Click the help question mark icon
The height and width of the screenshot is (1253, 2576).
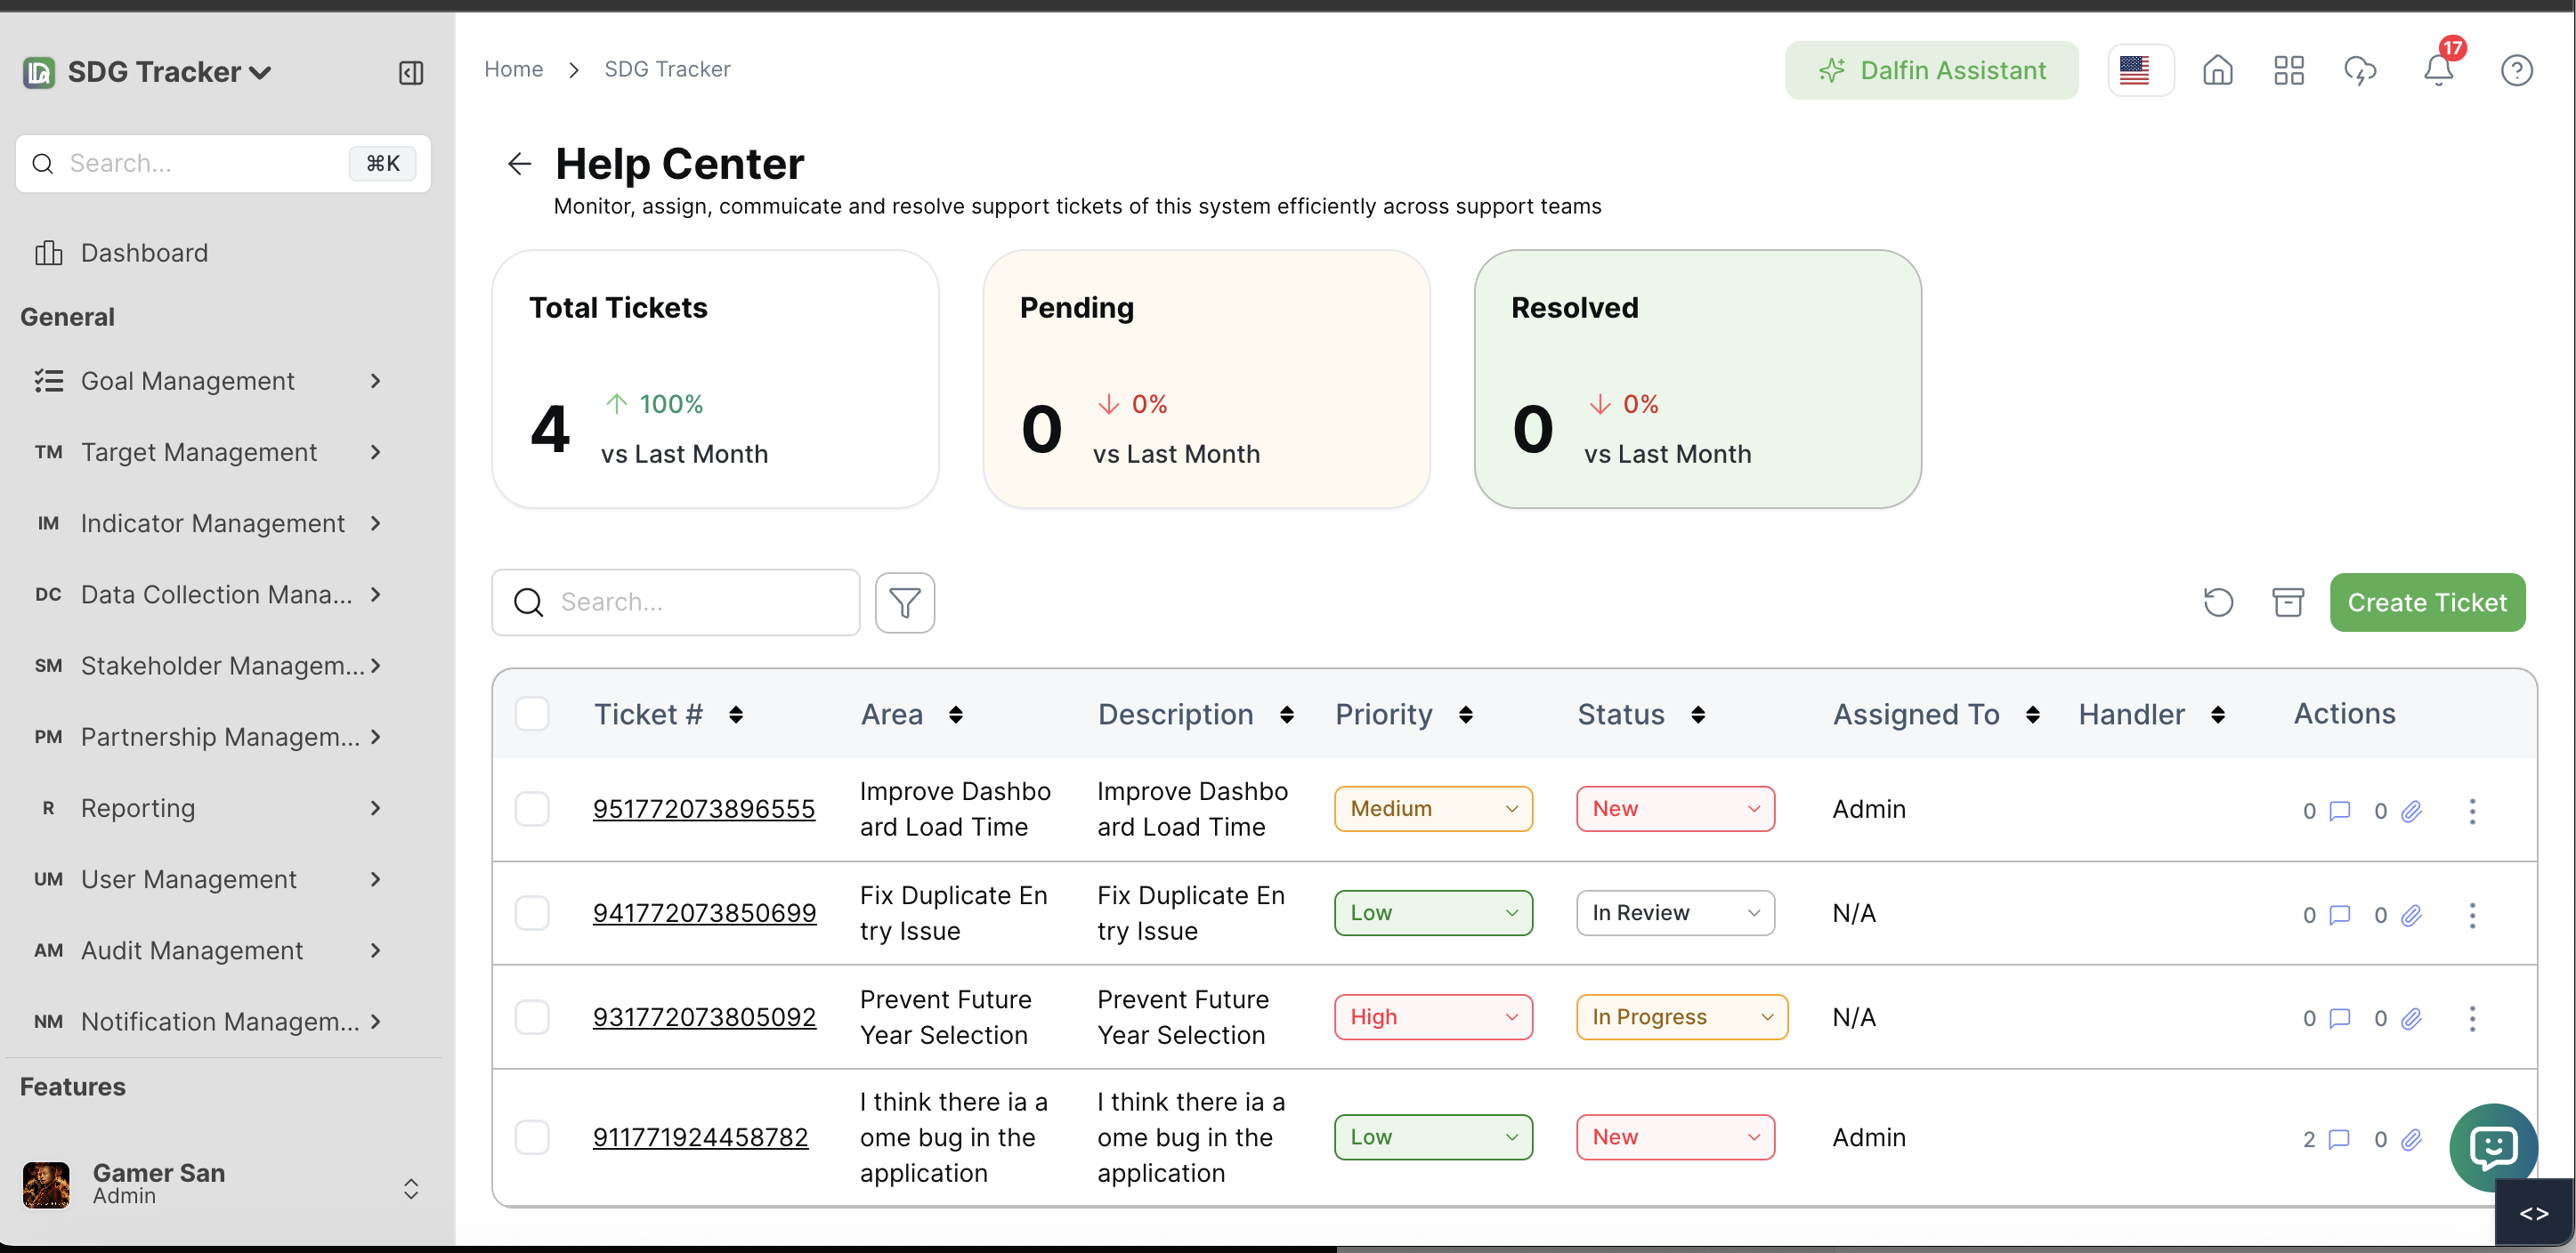click(2516, 69)
